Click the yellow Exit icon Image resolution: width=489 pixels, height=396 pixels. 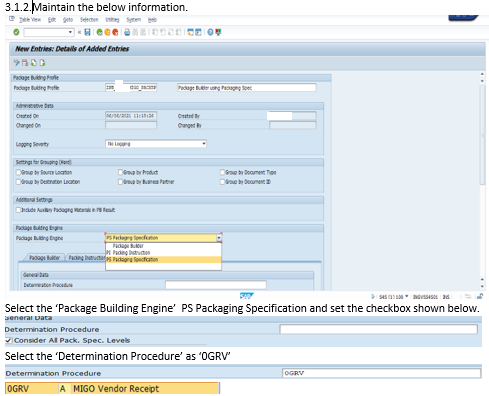(107, 32)
